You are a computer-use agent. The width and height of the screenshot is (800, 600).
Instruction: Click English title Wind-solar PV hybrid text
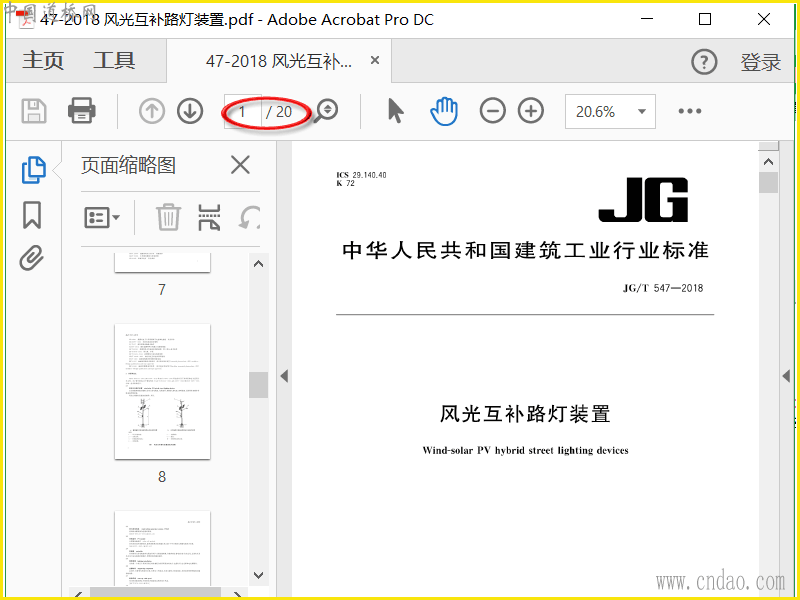[525, 451]
